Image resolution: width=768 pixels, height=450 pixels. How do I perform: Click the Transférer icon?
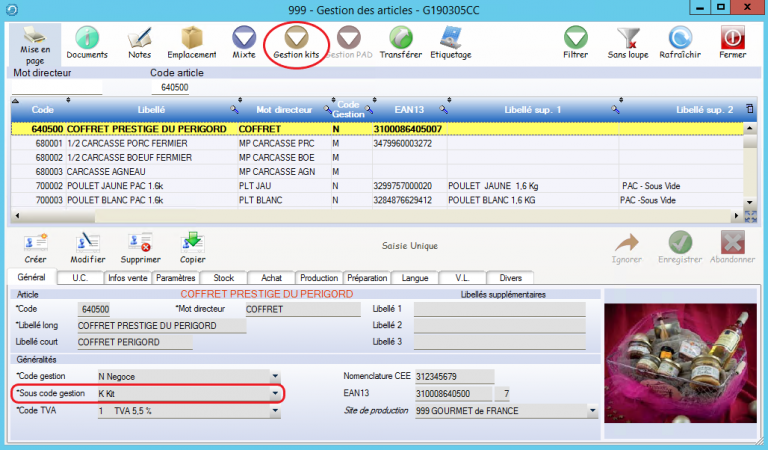[400, 39]
